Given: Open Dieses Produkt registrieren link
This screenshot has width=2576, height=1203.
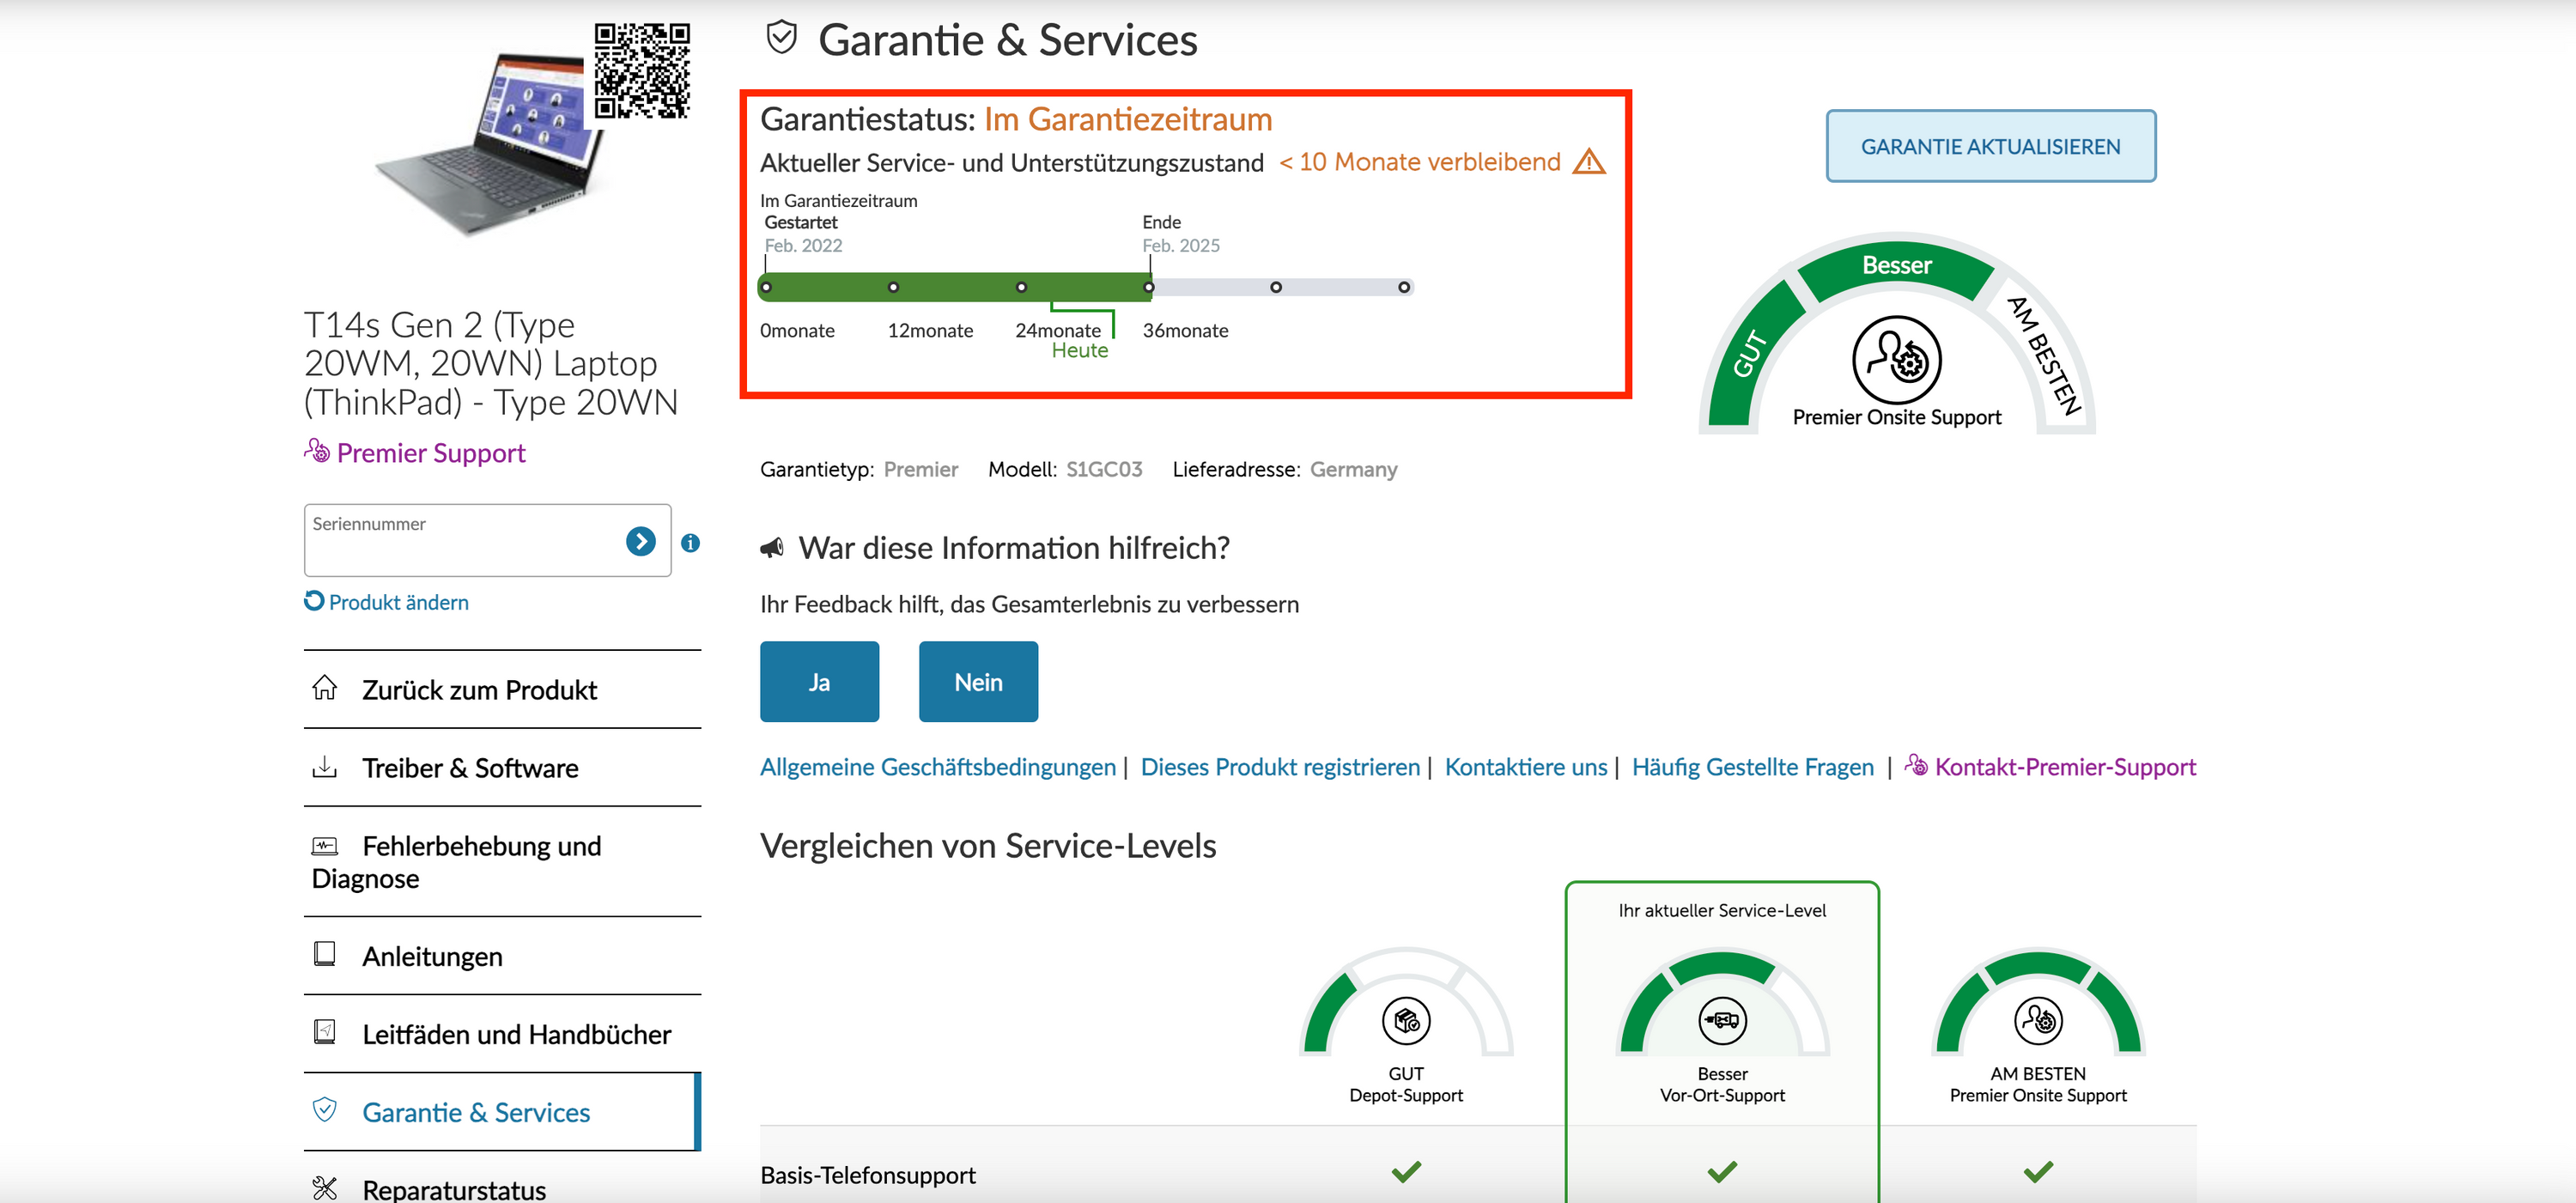Looking at the screenshot, I should pos(1280,767).
